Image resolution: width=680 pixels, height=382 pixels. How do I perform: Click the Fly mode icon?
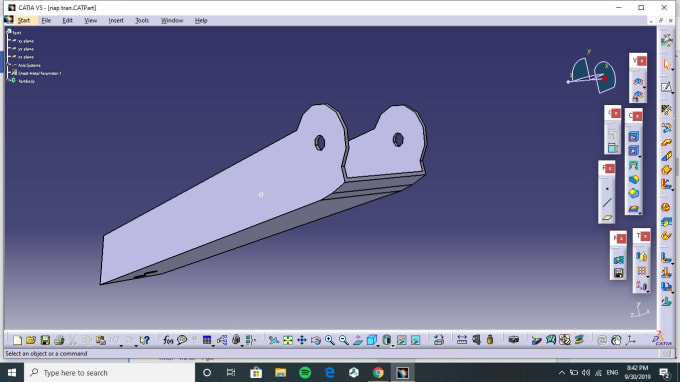point(274,340)
